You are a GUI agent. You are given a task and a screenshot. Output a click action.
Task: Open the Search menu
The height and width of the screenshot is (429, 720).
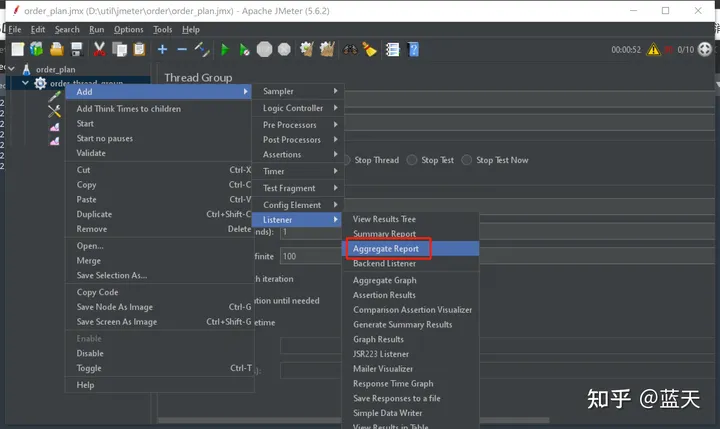(67, 29)
